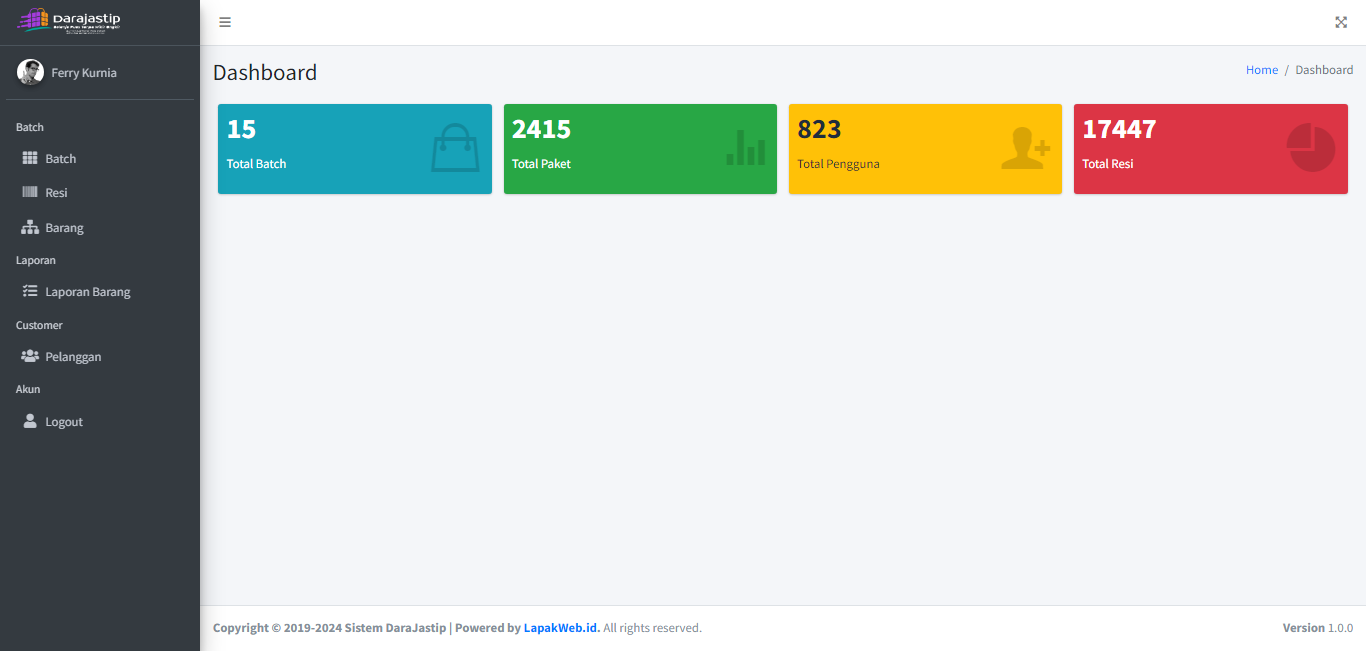Go to Home via breadcrumb link

click(x=1261, y=70)
